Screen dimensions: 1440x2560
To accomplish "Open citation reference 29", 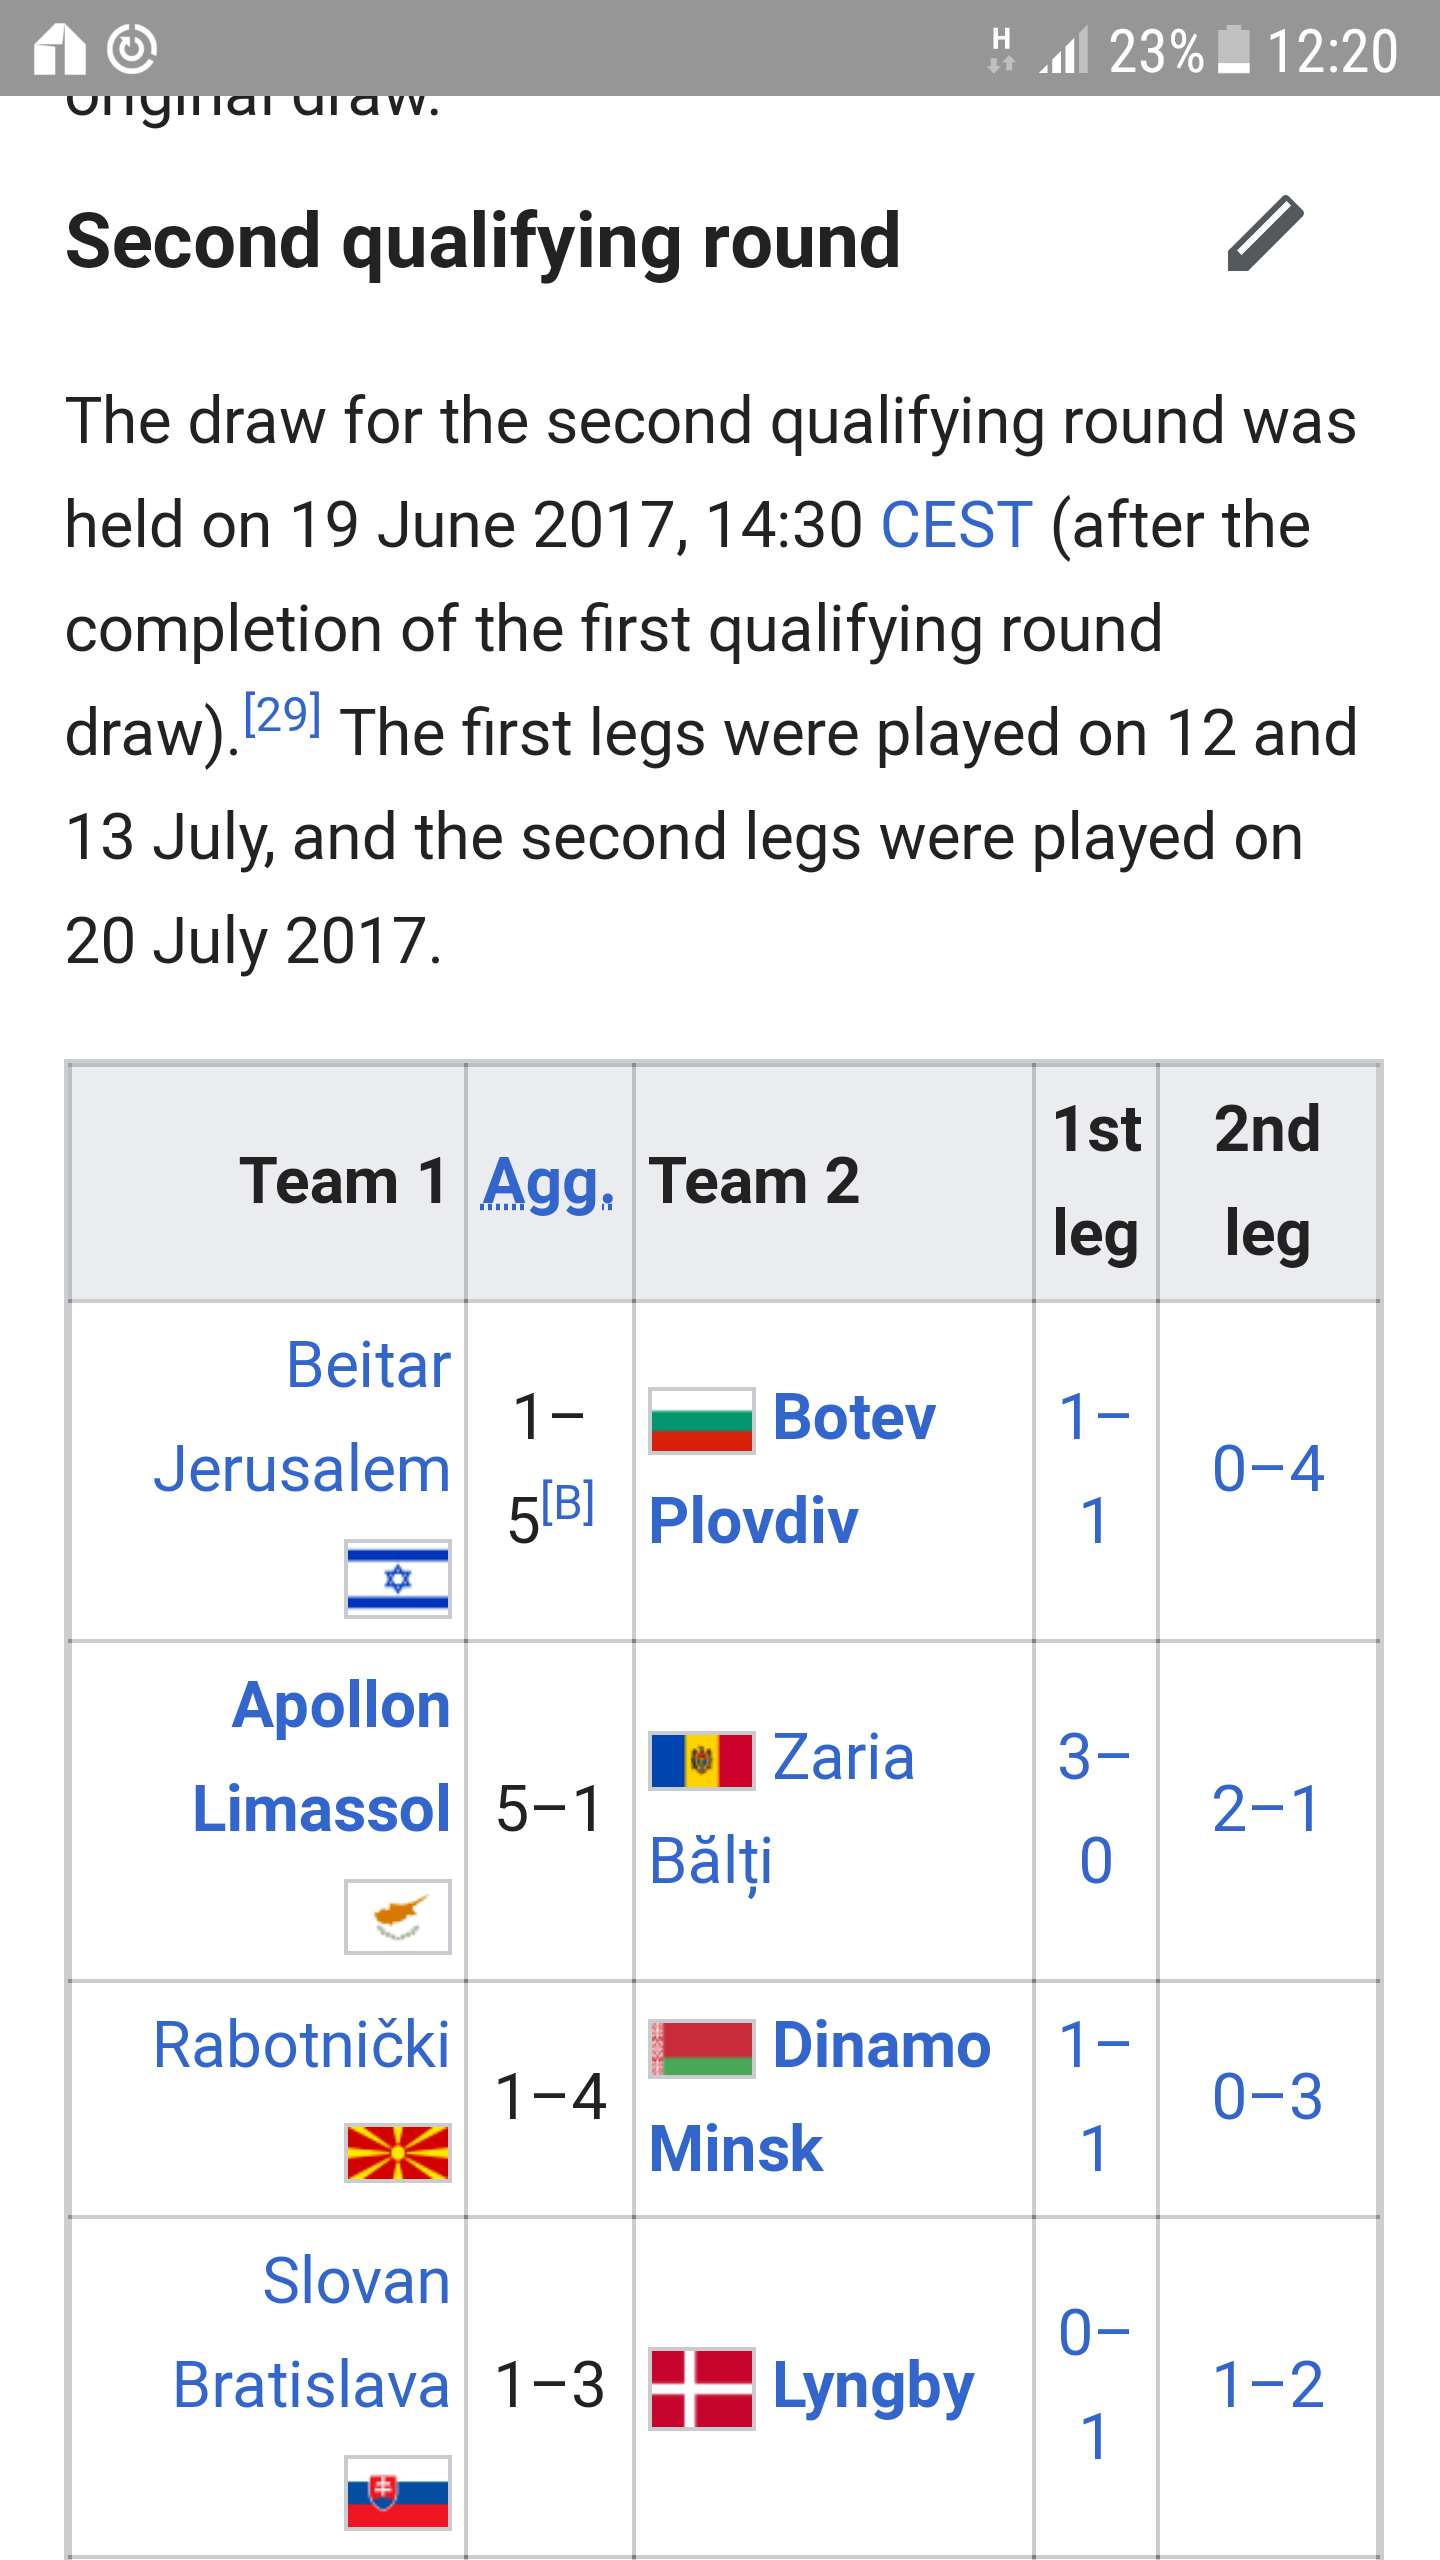I will 283,714.
